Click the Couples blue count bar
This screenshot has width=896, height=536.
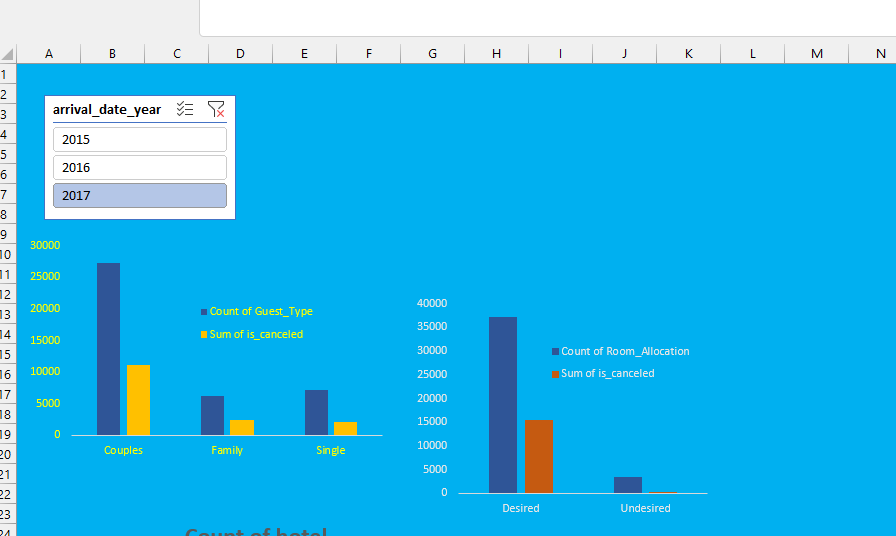[109, 349]
